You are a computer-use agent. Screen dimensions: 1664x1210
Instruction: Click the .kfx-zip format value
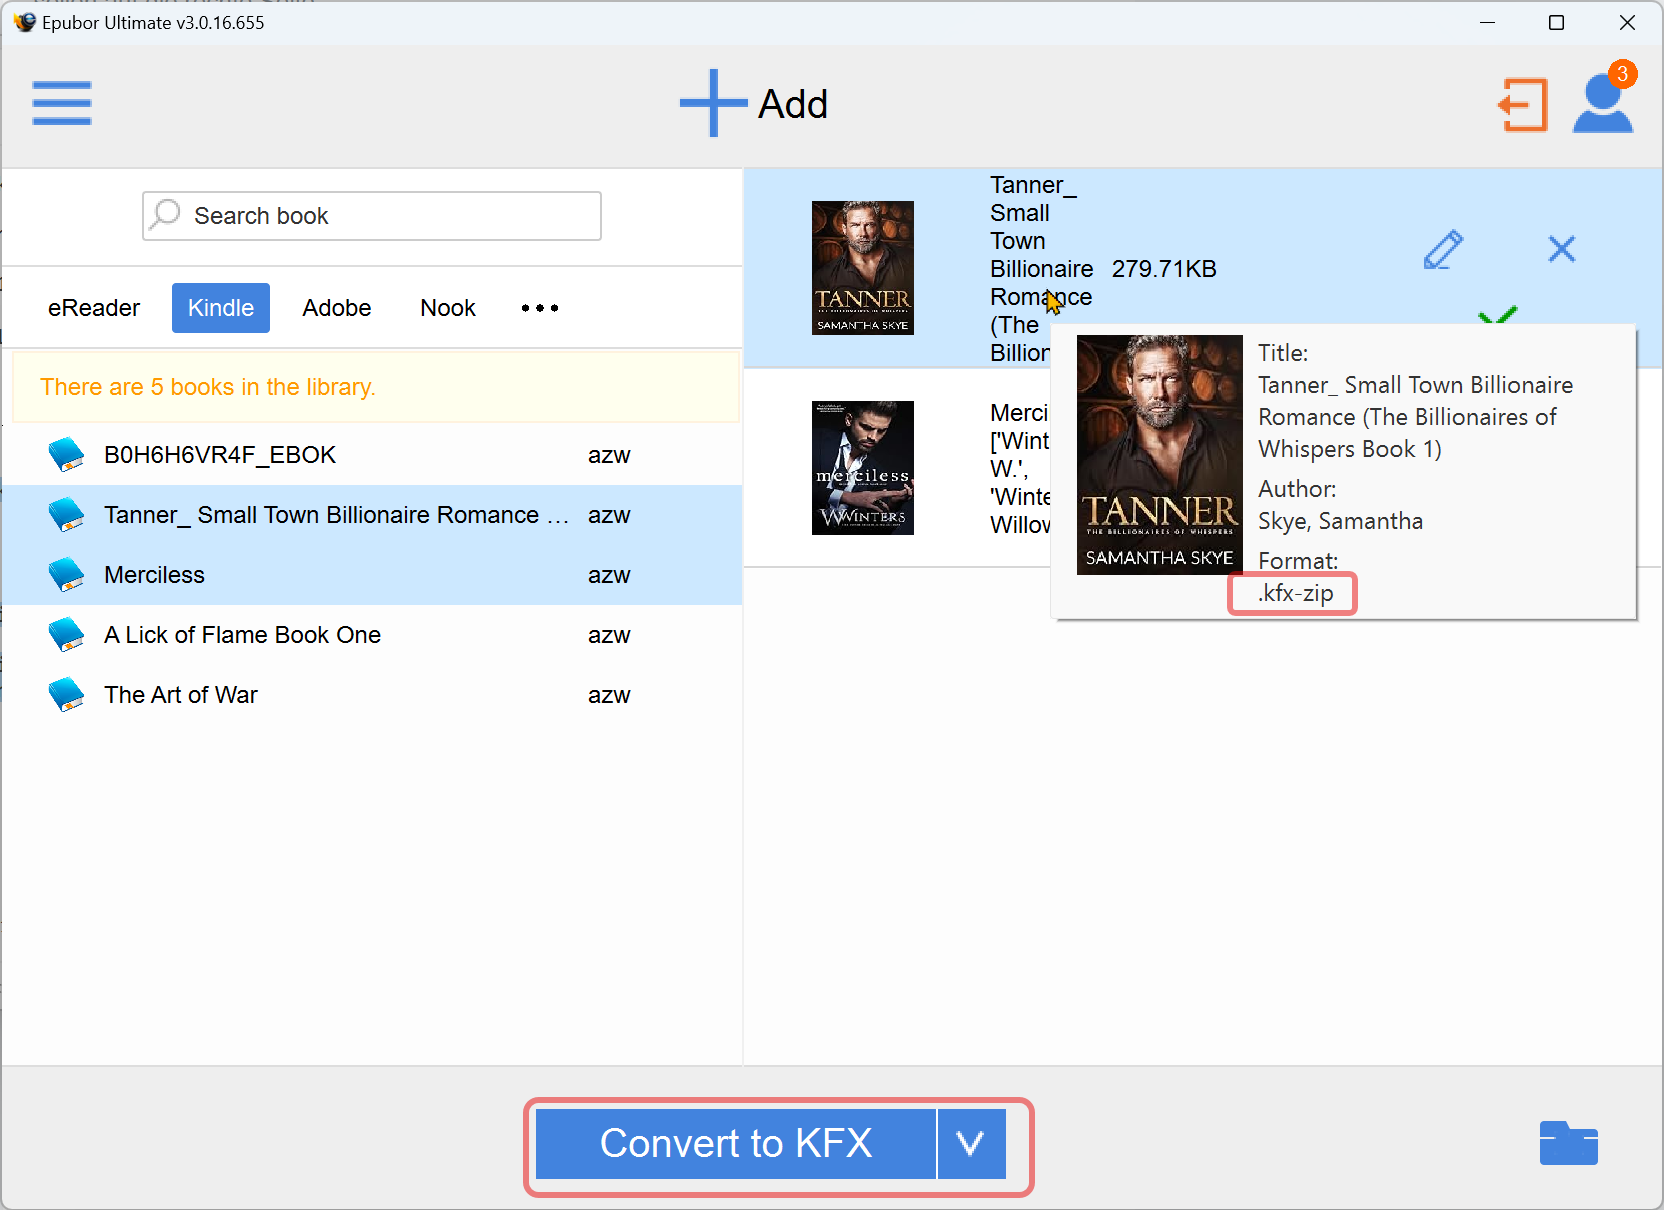tap(1296, 593)
